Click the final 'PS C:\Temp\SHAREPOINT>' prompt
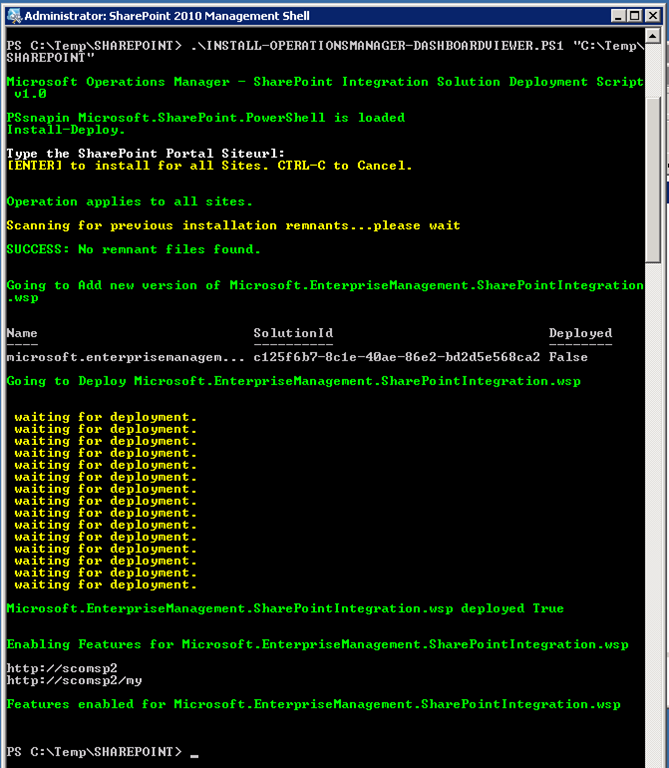 [x=94, y=752]
